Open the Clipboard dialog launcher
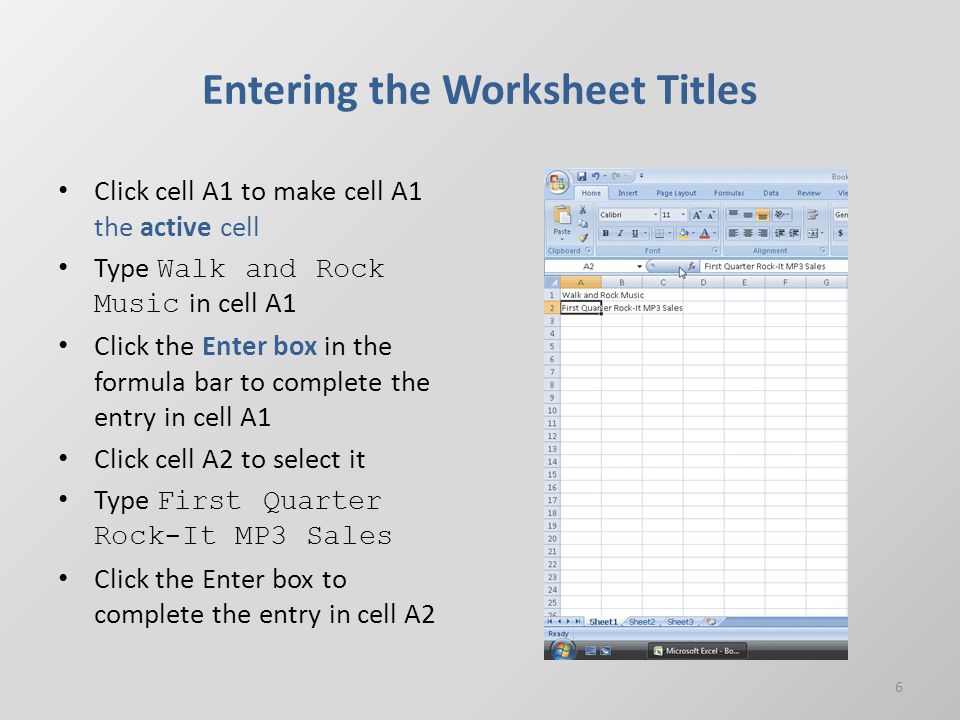Viewport: 960px width, 720px height. pyautogui.click(x=588, y=251)
